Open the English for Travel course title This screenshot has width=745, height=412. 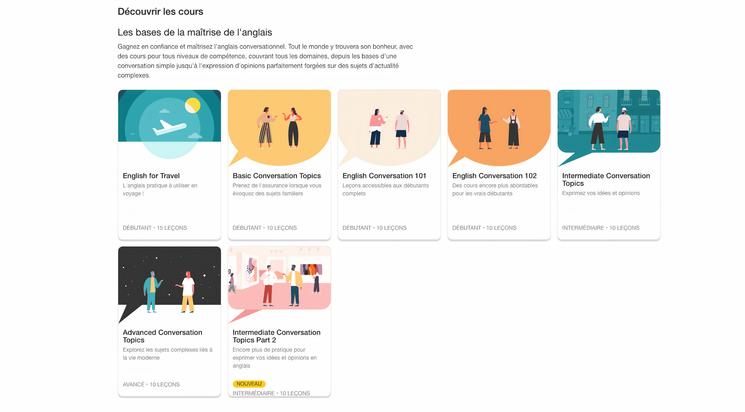point(151,176)
